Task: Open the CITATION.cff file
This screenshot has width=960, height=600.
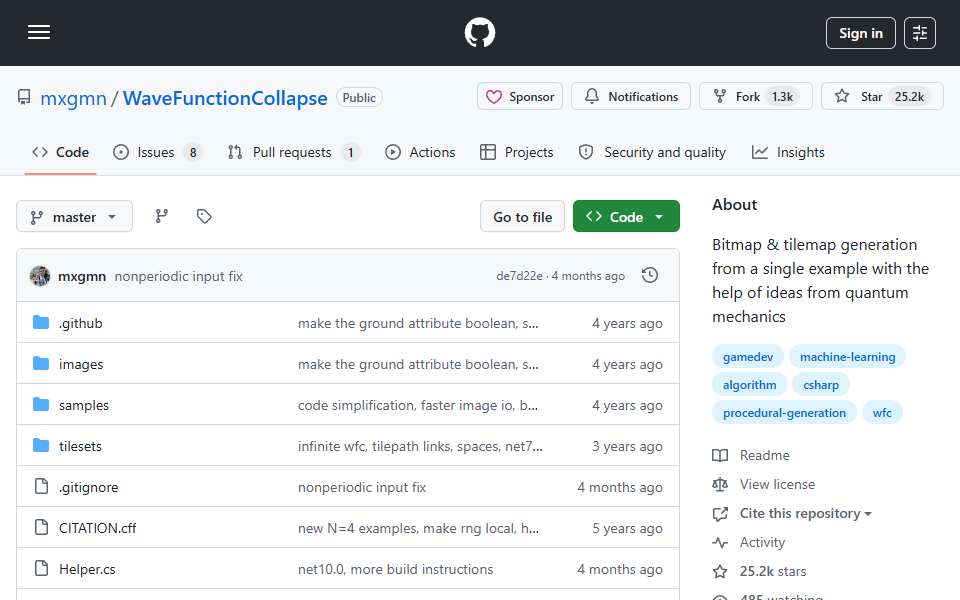Action: (x=97, y=528)
